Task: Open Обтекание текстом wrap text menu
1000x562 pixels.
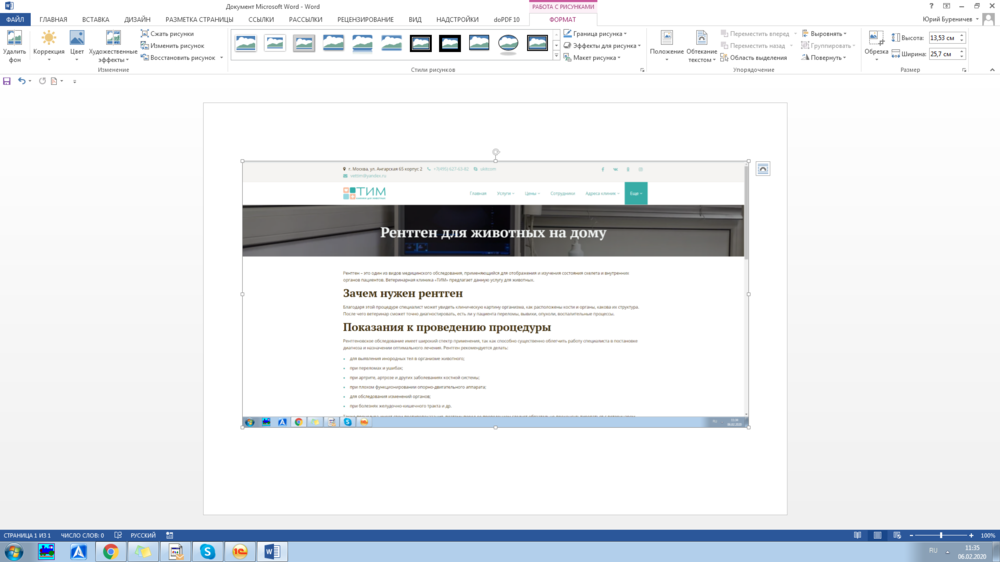Action: [x=702, y=46]
